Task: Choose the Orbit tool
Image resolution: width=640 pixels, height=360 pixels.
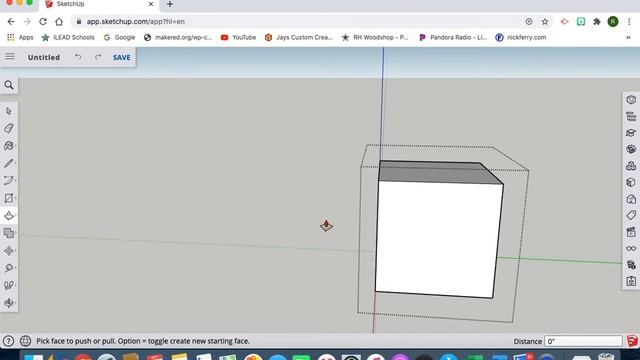Action: click(9, 303)
